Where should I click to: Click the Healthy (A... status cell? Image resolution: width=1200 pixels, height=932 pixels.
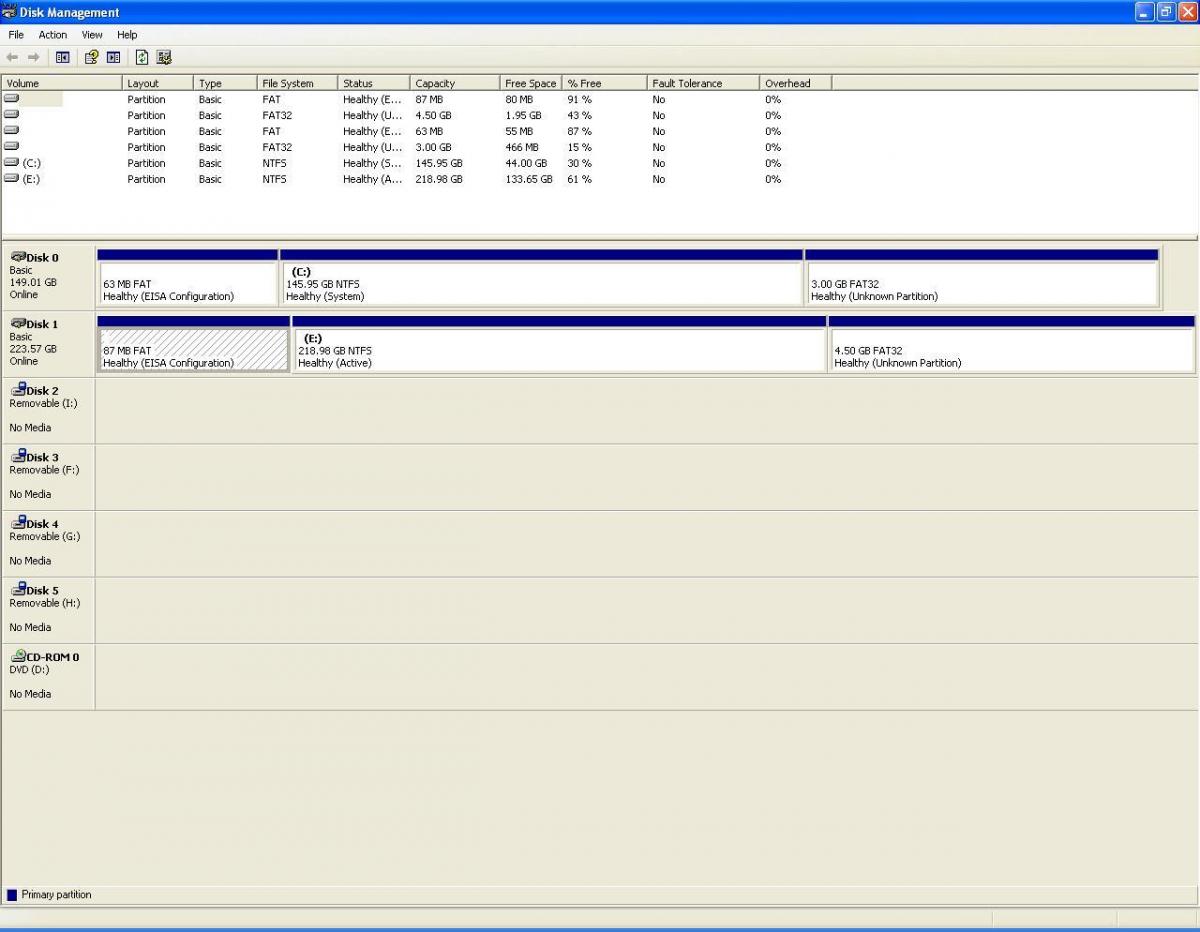pyautogui.click(x=372, y=179)
